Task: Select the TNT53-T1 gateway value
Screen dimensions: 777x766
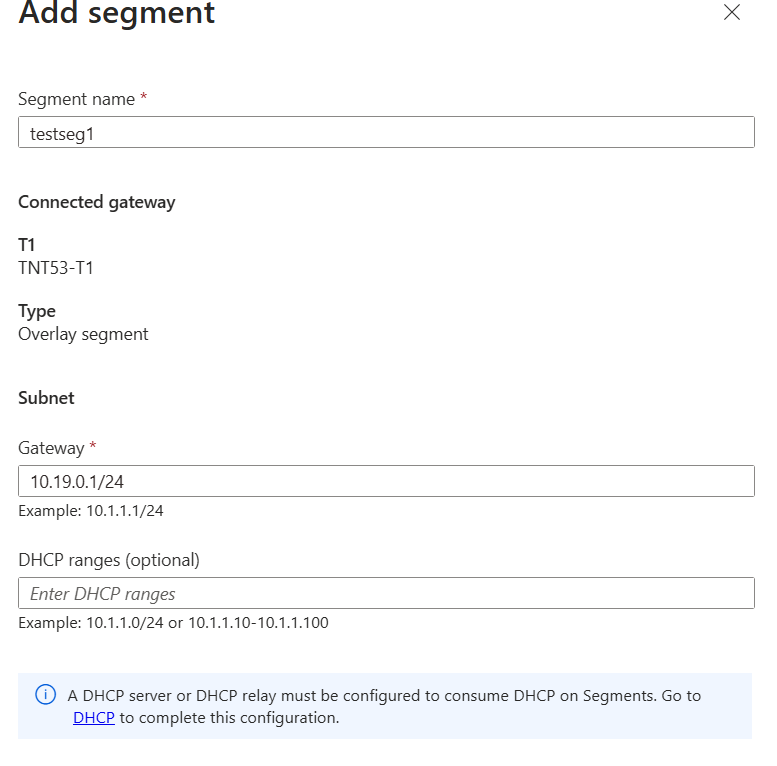Action: pyautogui.click(x=56, y=267)
